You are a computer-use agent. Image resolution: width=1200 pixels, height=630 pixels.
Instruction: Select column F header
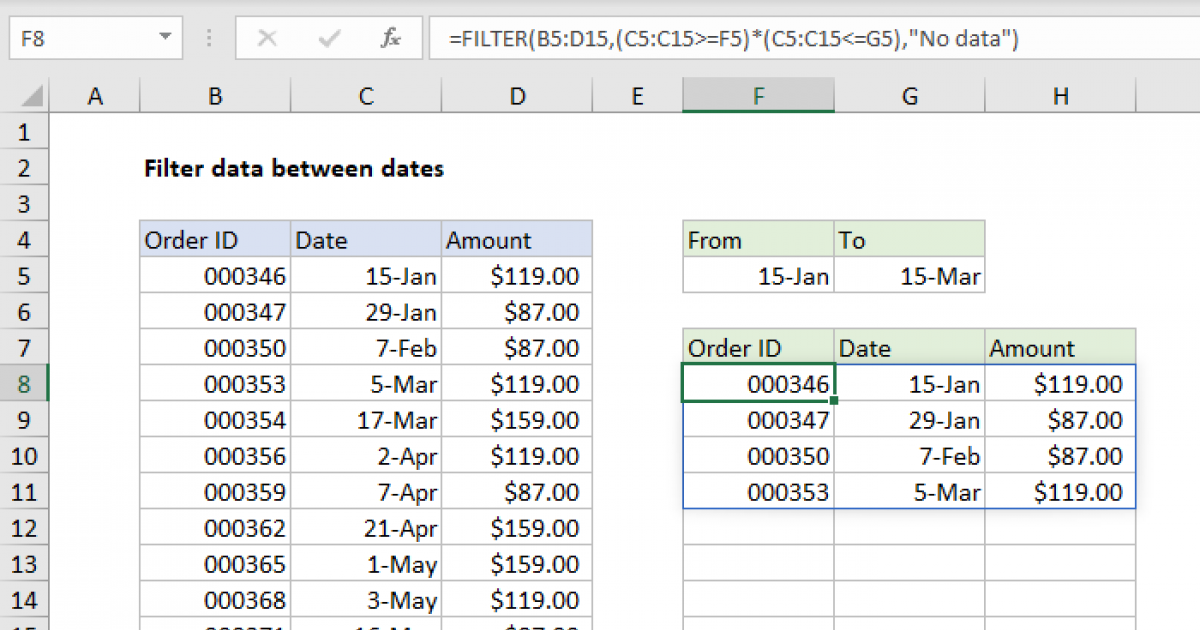click(757, 95)
